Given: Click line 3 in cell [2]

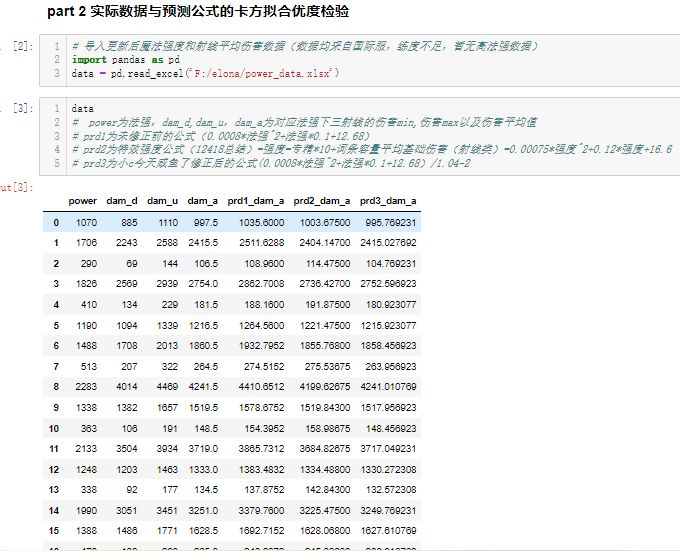Looking at the screenshot, I should (x=205, y=73).
